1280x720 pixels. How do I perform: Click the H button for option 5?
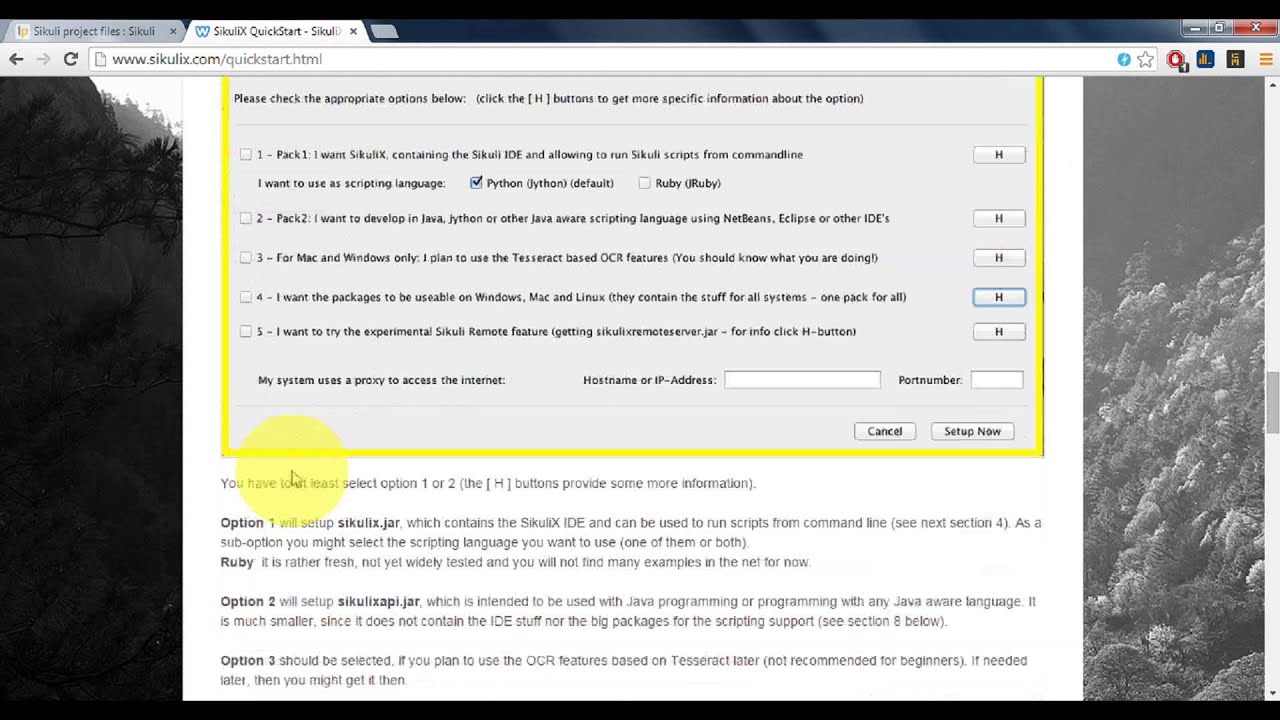click(x=999, y=331)
